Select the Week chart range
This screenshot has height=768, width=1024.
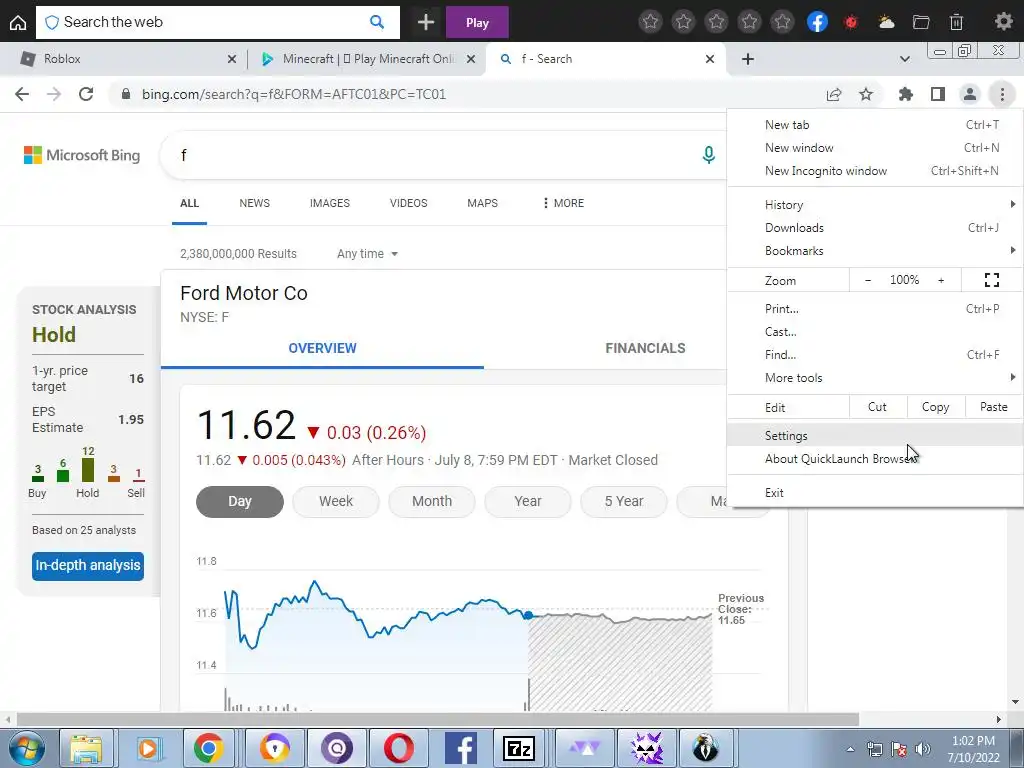click(336, 501)
